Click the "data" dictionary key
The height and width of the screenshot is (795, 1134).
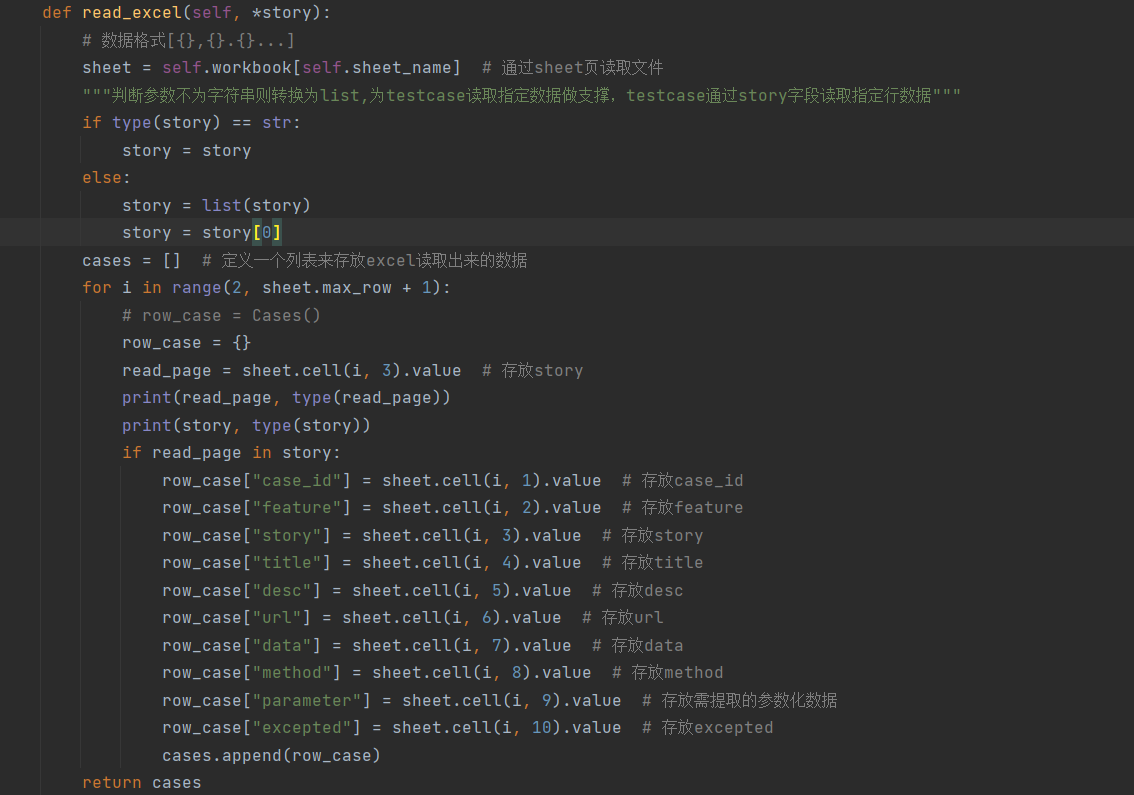click(x=281, y=645)
